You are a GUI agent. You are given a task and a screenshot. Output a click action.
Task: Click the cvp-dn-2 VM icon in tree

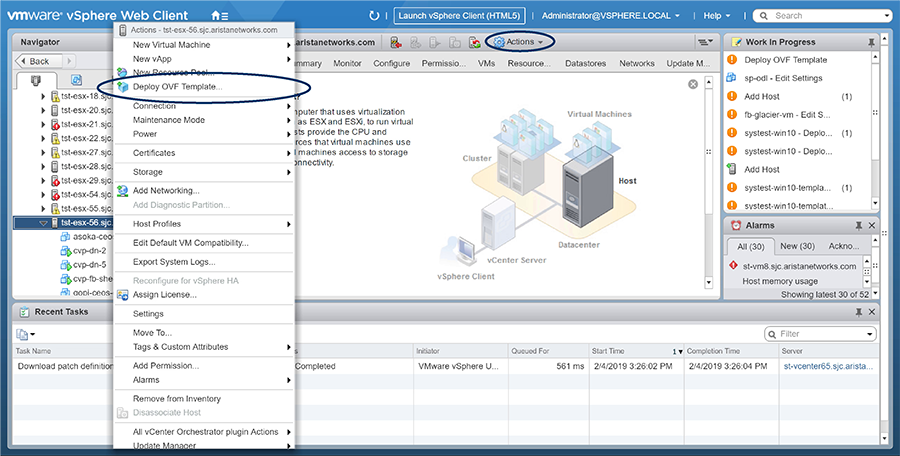point(65,251)
